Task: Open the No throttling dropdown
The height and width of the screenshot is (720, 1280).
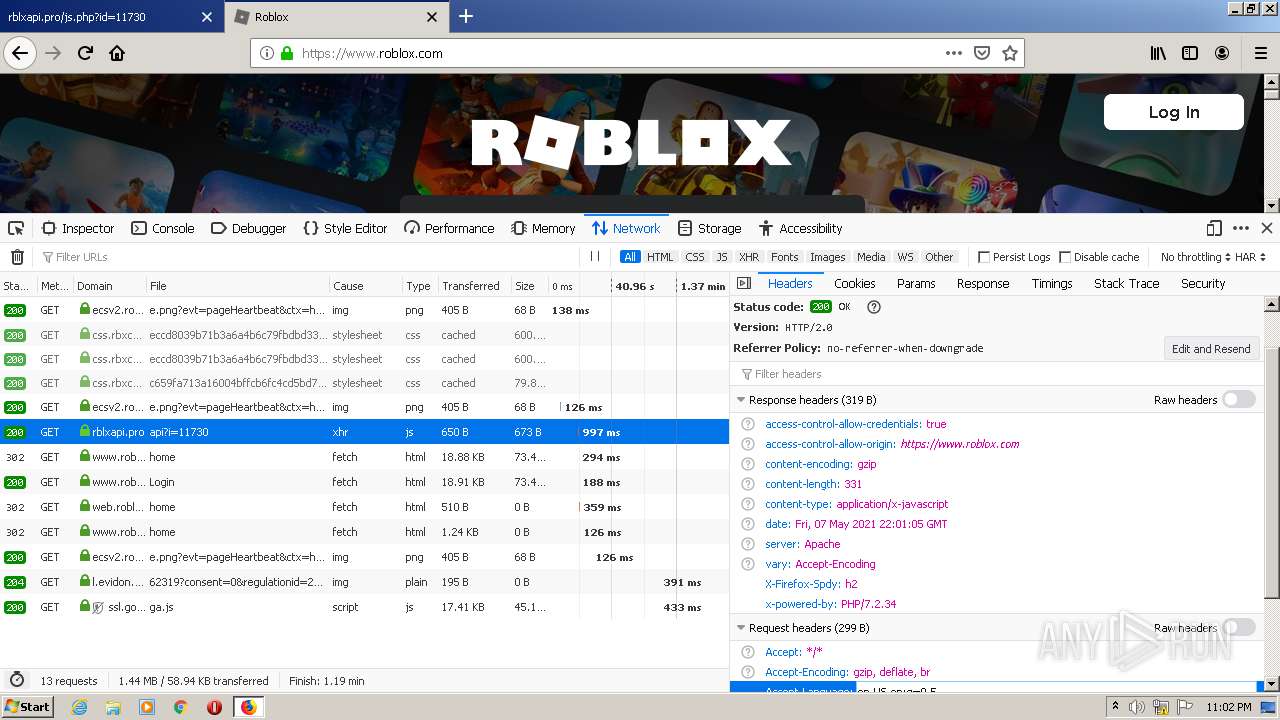Action: tap(1196, 257)
